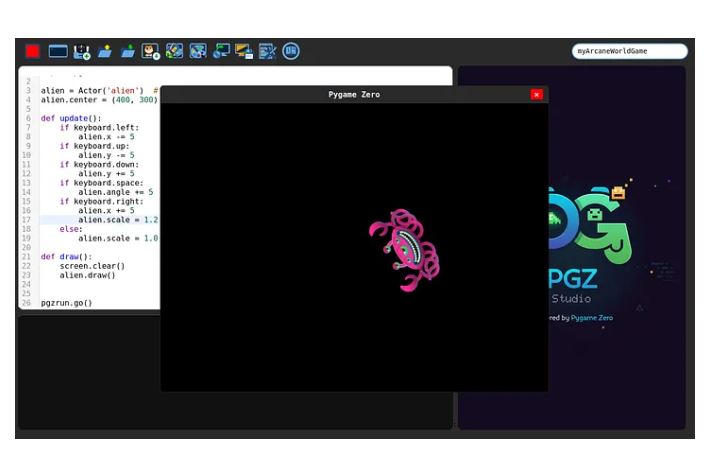Click the blue folder icon with green arrow

pos(128,51)
